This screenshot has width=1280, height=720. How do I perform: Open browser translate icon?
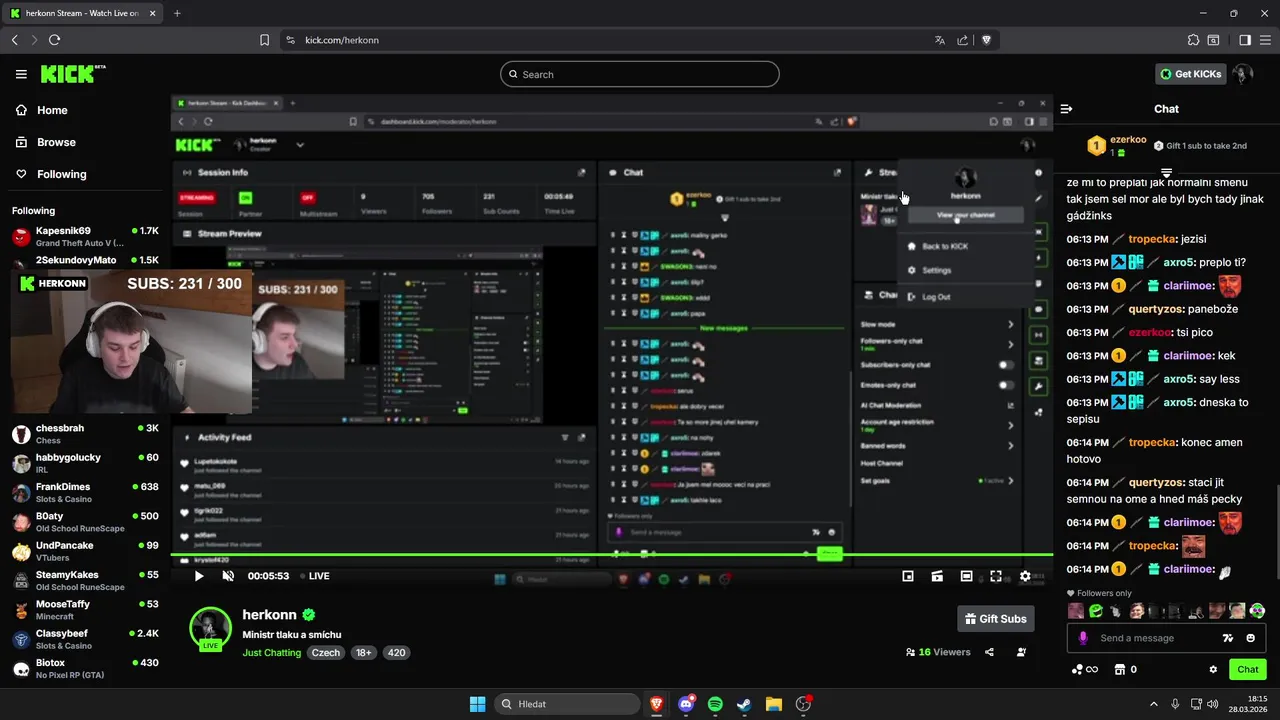[x=939, y=40]
